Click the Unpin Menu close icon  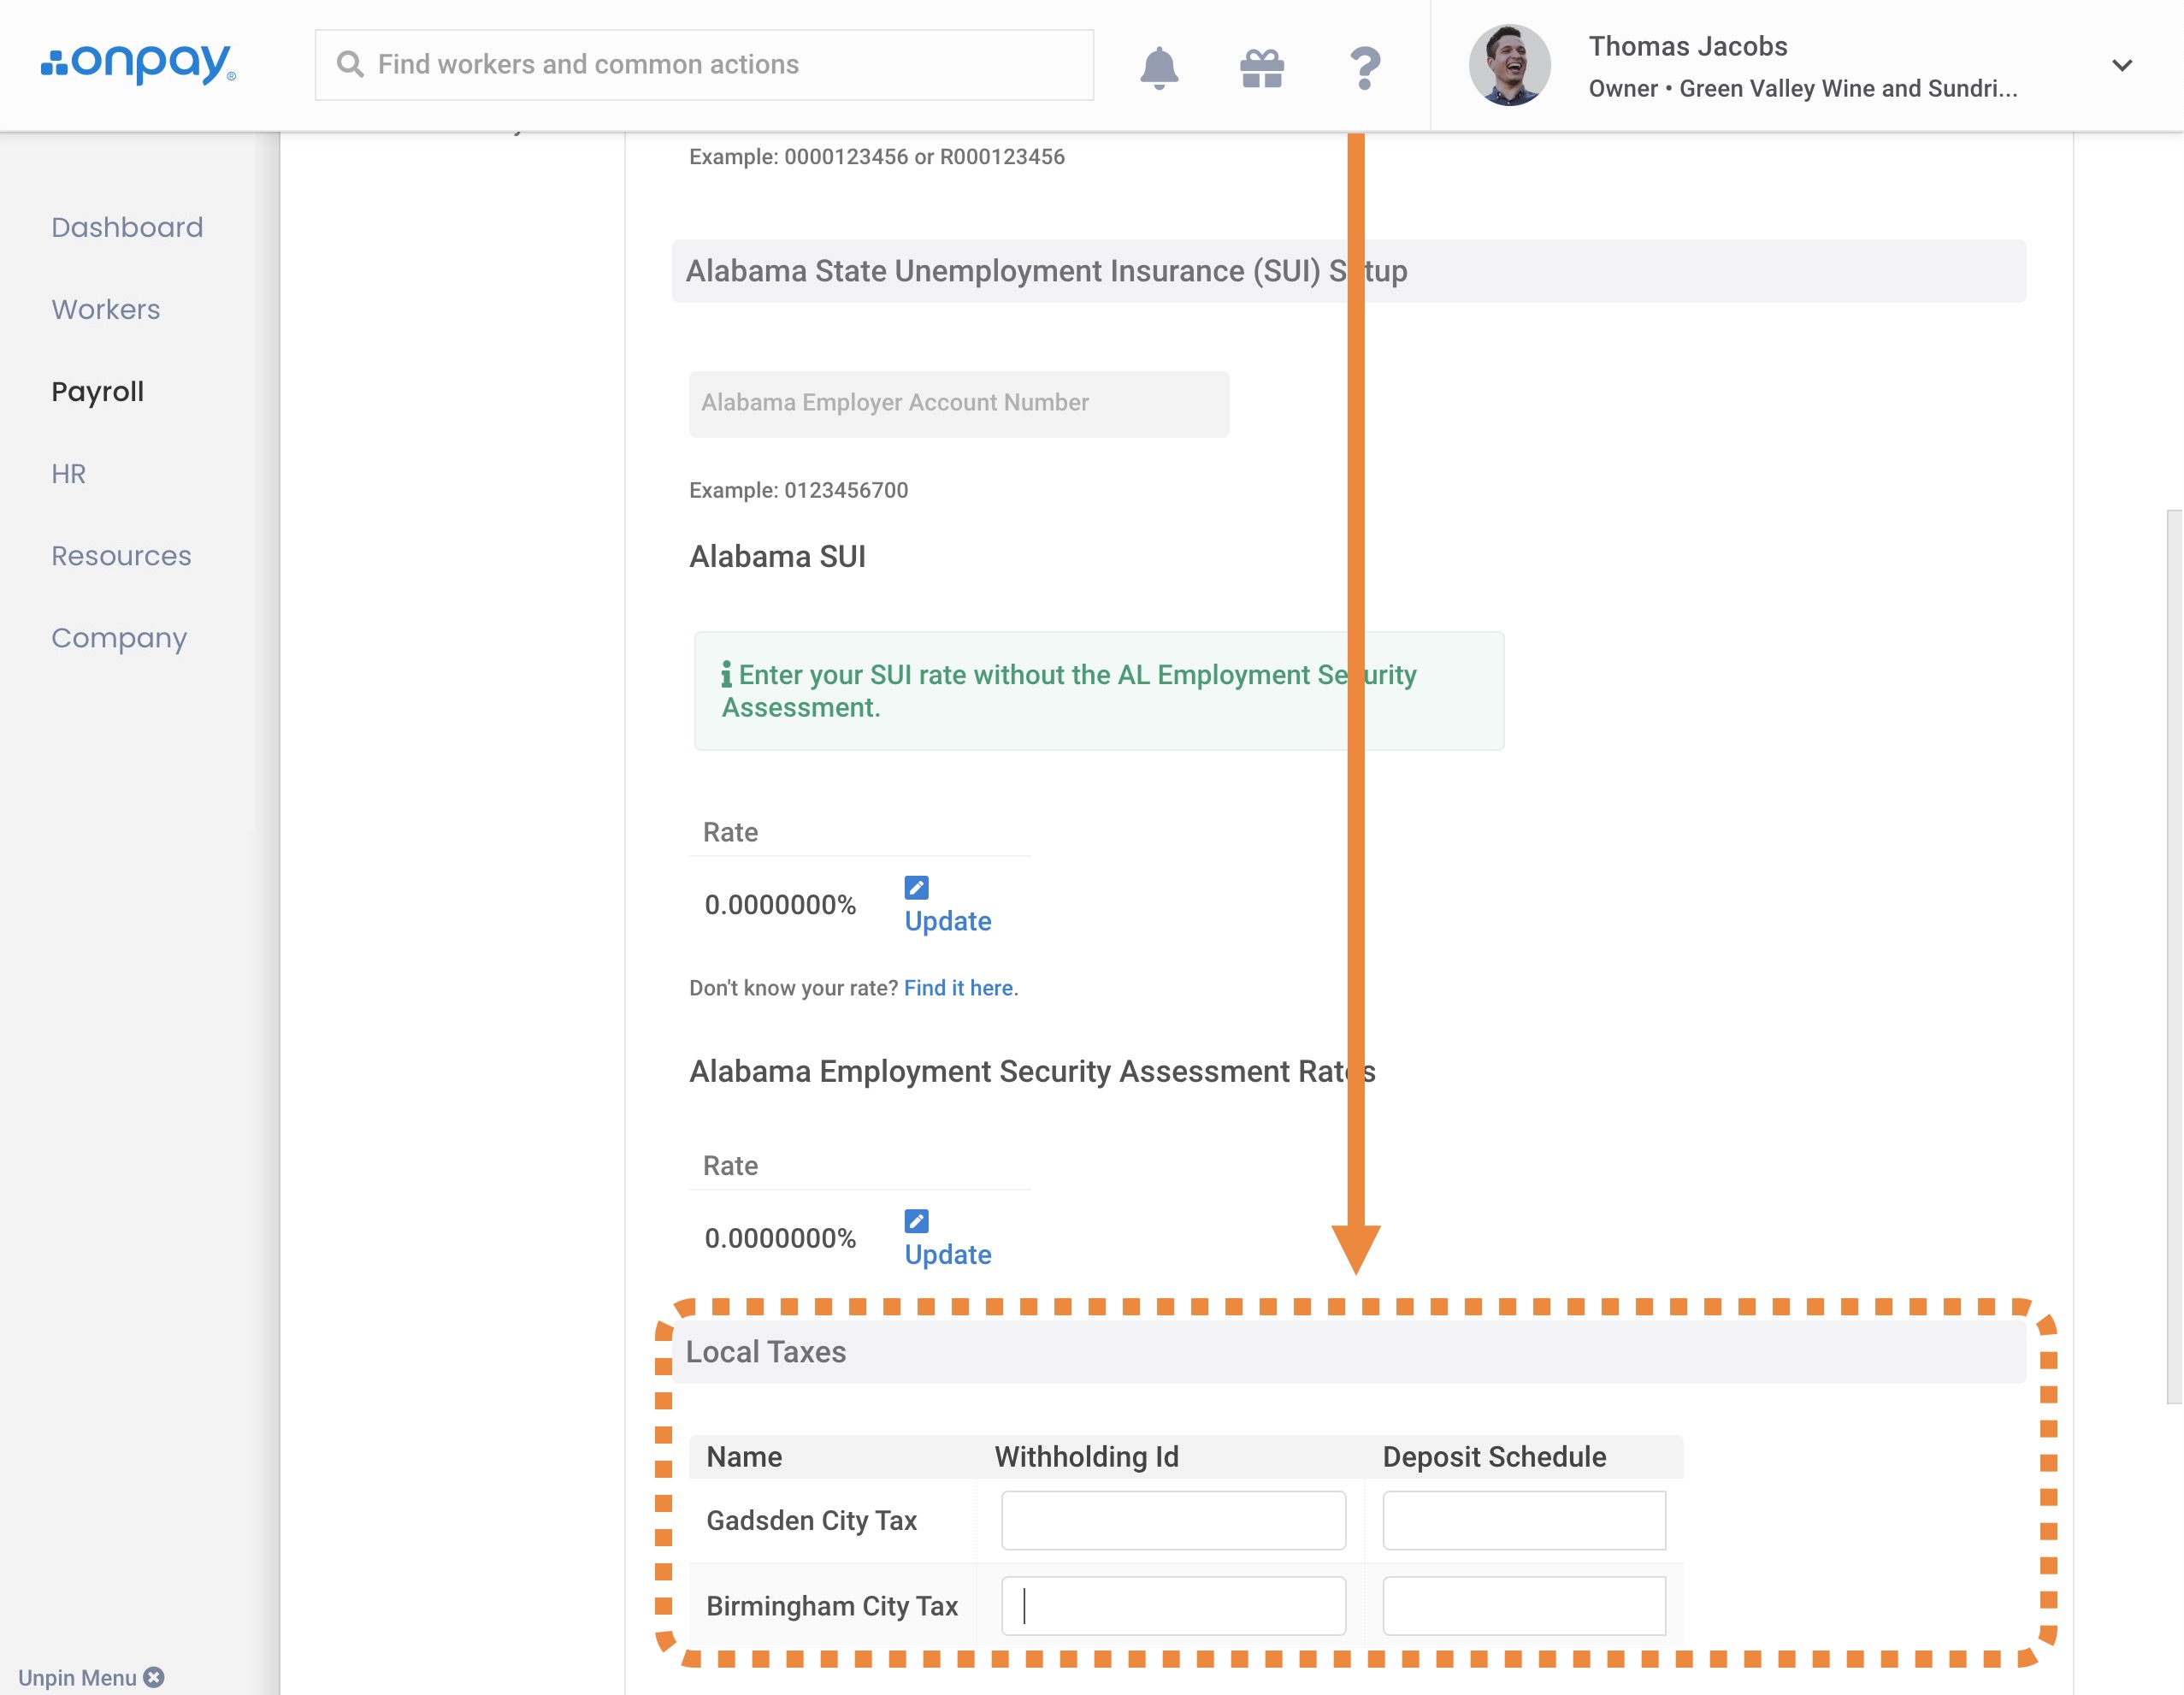tap(154, 1677)
